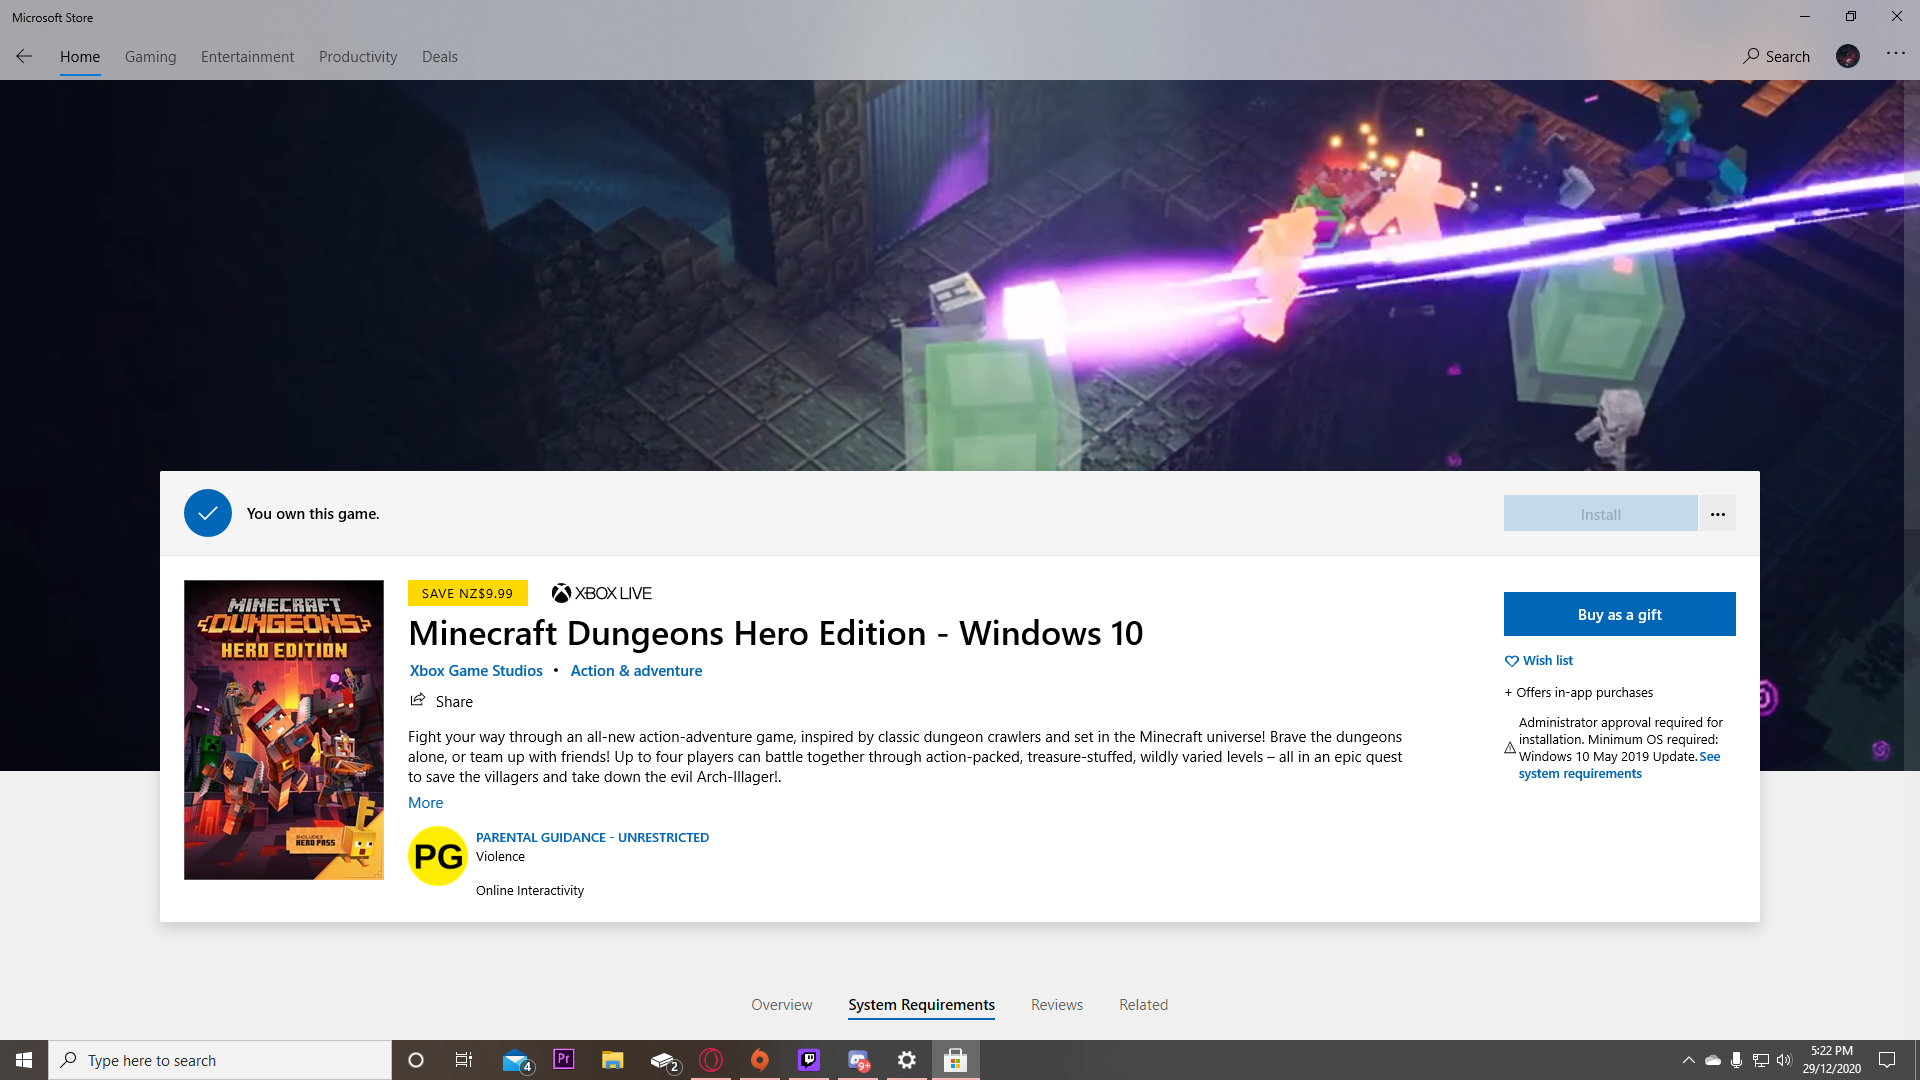Click the taskbar clock and date
Screen dimensions: 1920x1080
[1832, 1060]
